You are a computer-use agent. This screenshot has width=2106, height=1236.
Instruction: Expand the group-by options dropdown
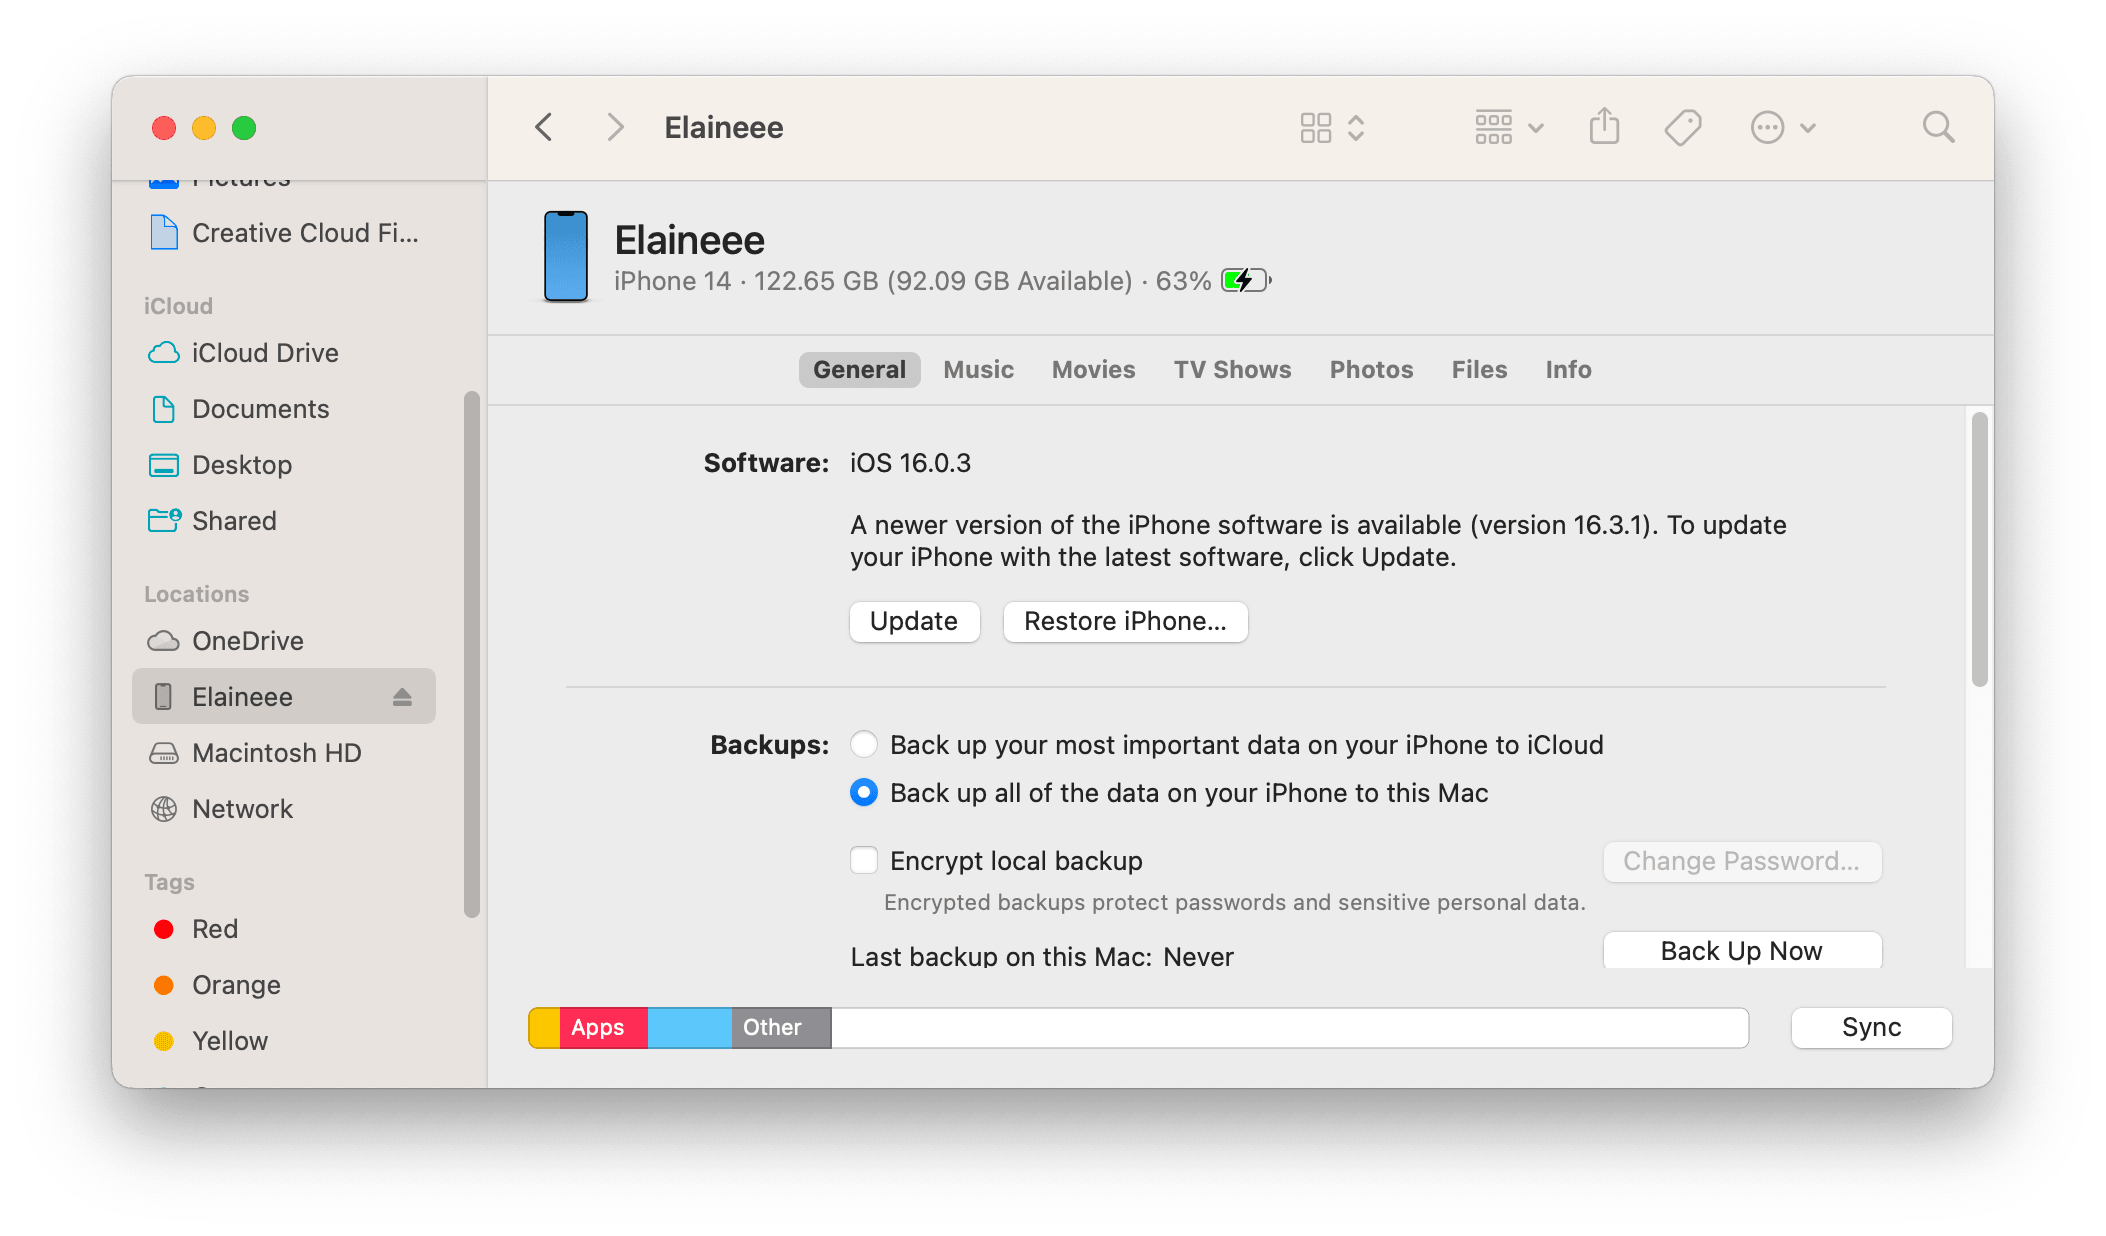(x=1509, y=127)
